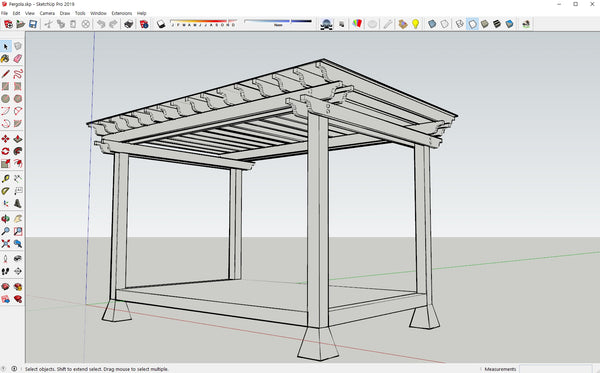600x373 pixels.
Task: Enable Shaded face style
Action: pos(485,24)
